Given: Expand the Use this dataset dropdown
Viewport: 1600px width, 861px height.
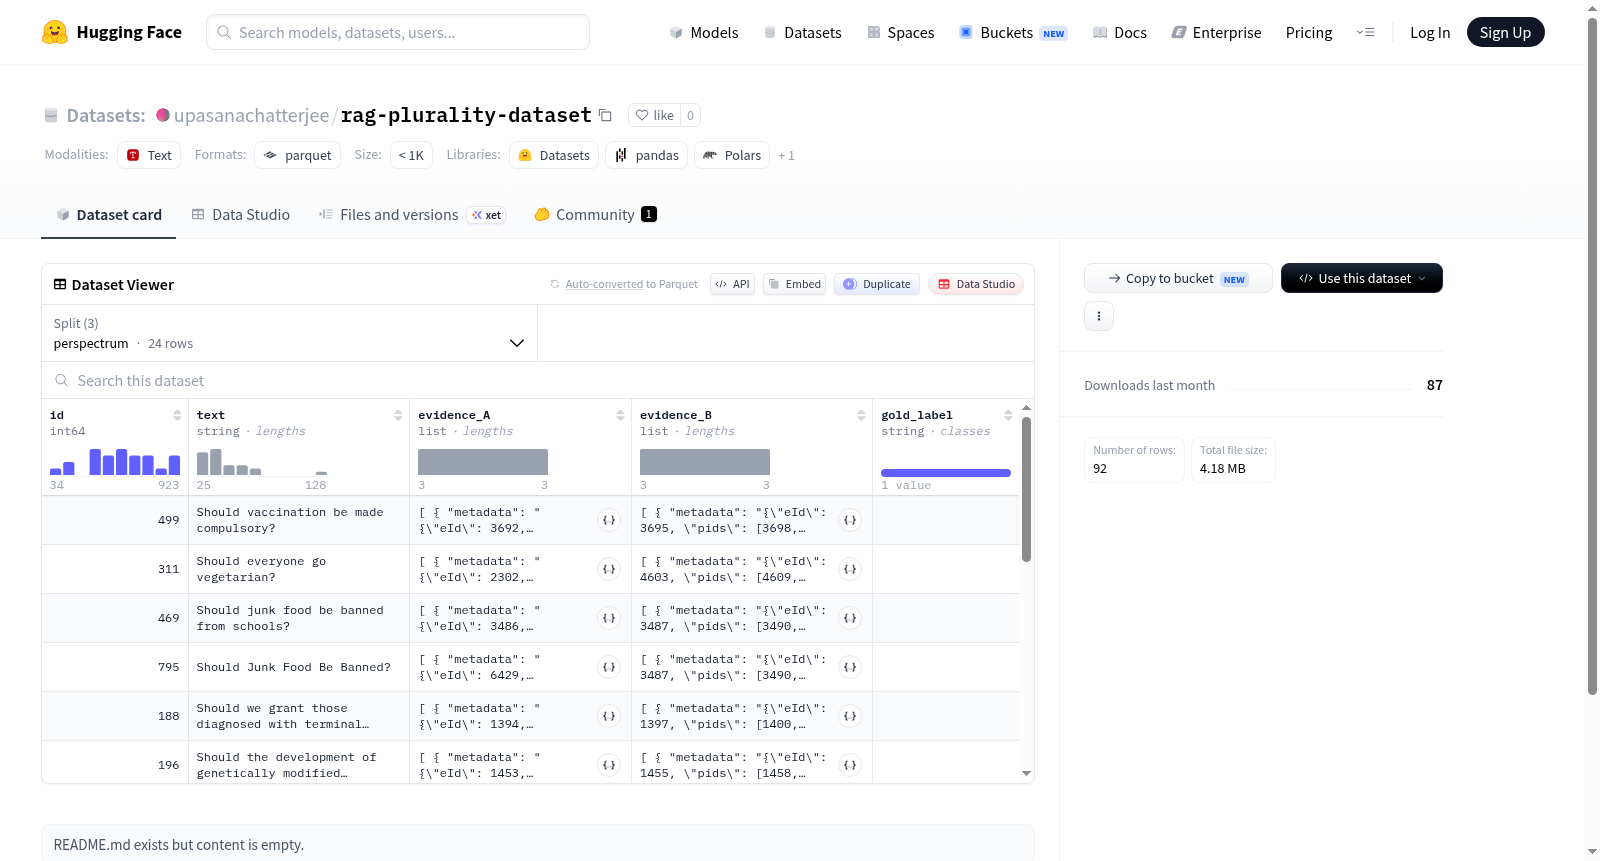Looking at the screenshot, I should coord(1361,278).
